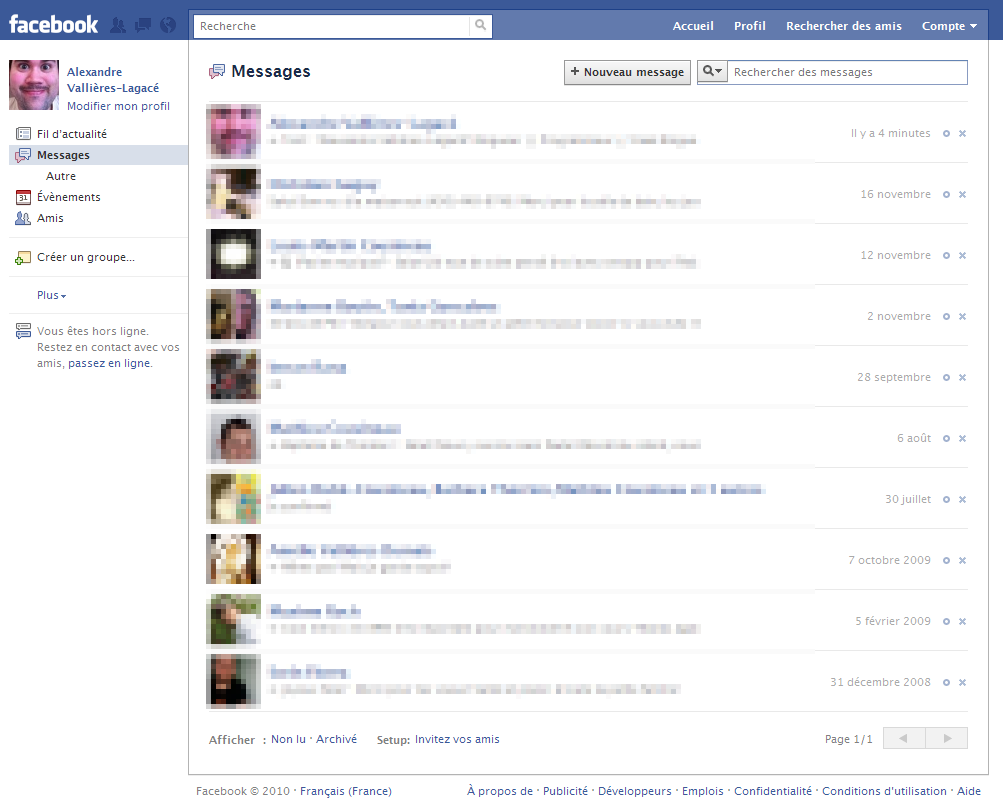Viewport: 1003px width, 807px height.
Task: Open Rechercher des amis
Action: tap(844, 26)
